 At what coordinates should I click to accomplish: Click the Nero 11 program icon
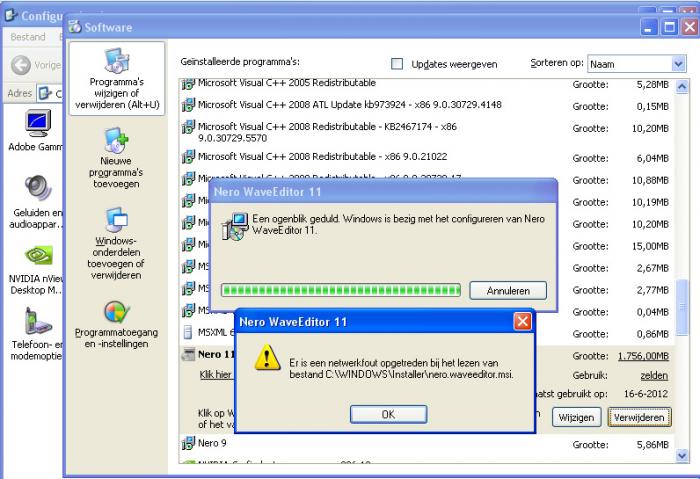[x=188, y=354]
